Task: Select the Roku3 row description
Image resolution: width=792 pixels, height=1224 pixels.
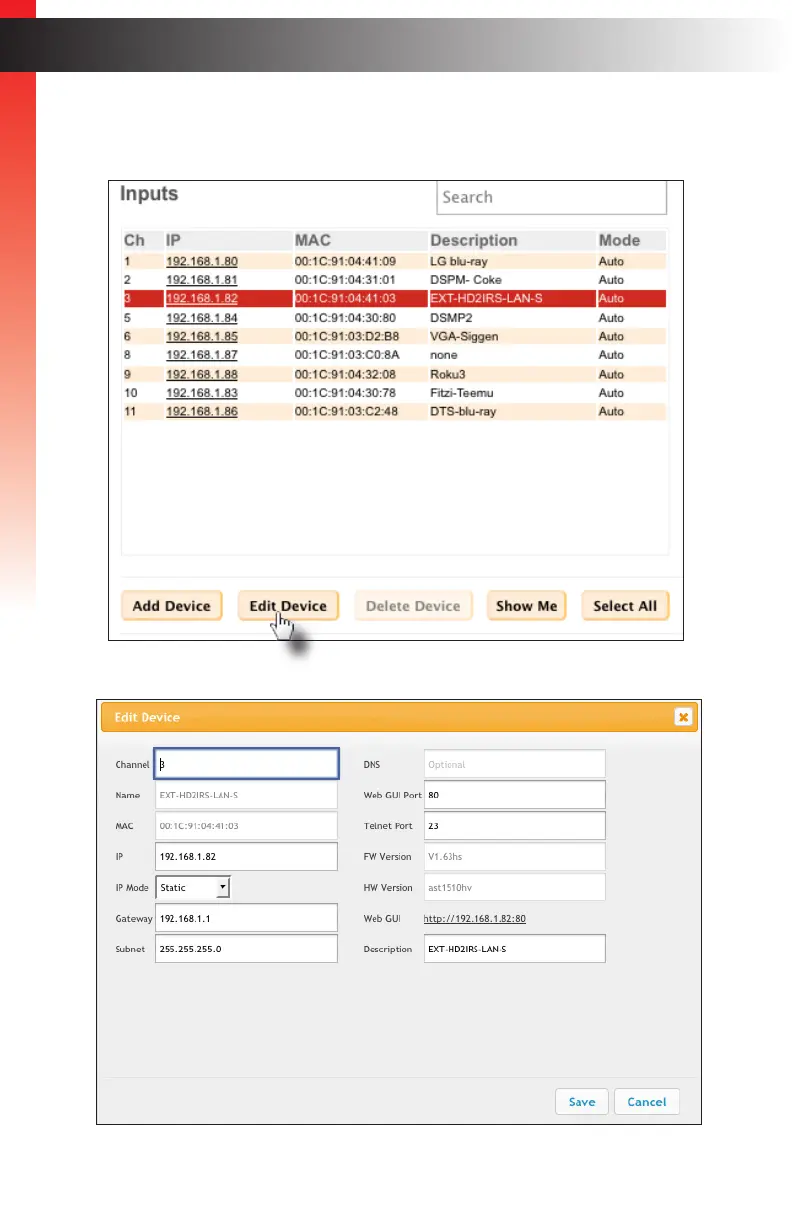Action: 448,374
